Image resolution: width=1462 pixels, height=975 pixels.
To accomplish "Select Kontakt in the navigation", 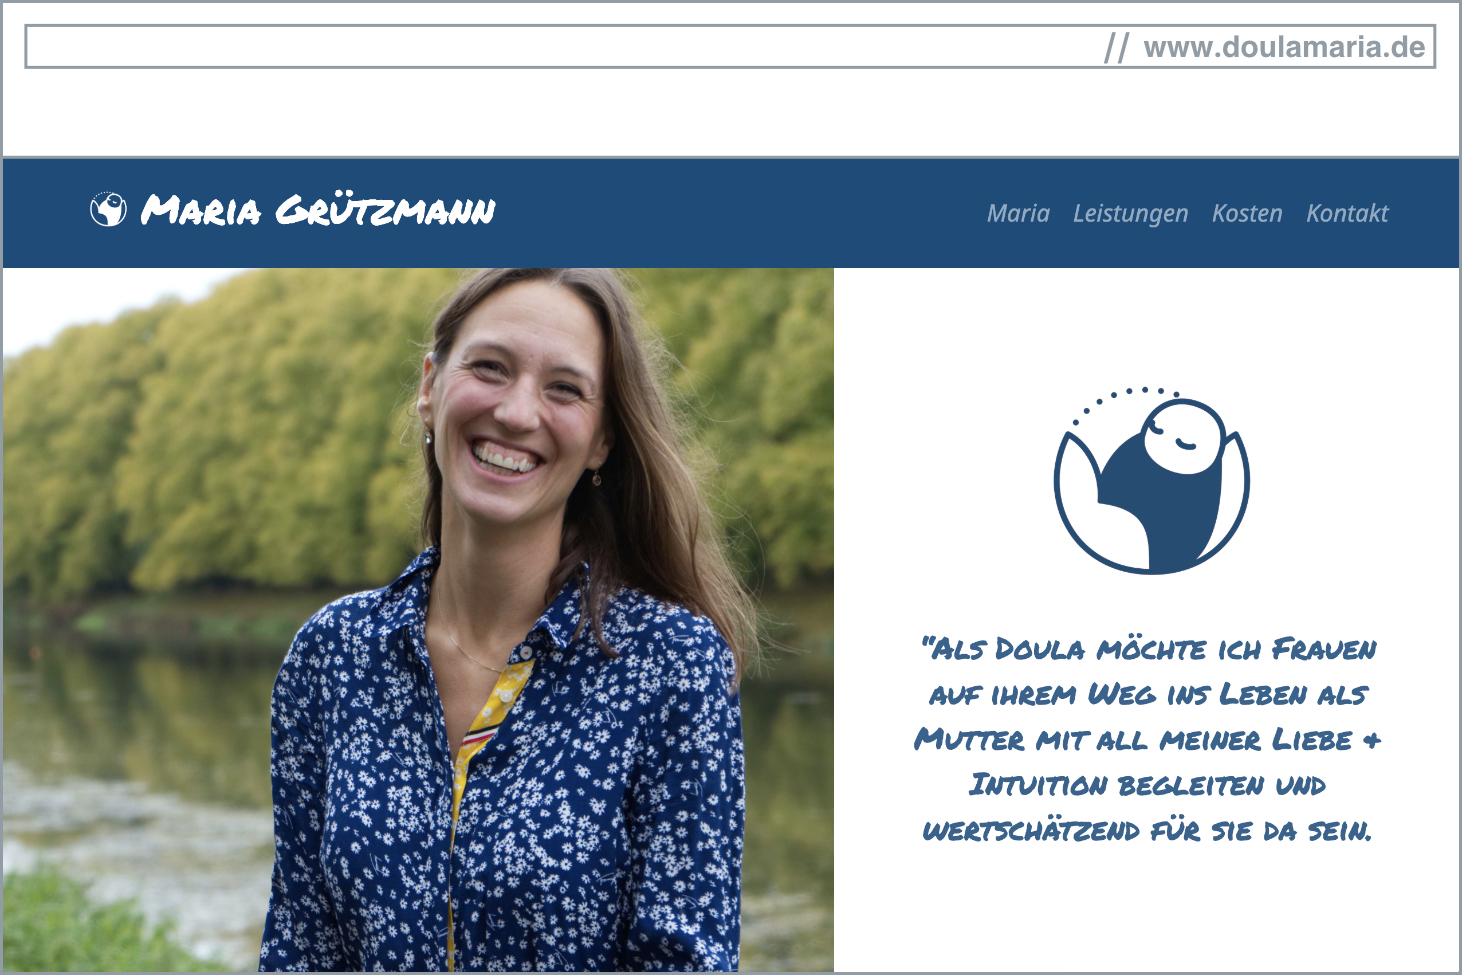I will (x=1347, y=213).
